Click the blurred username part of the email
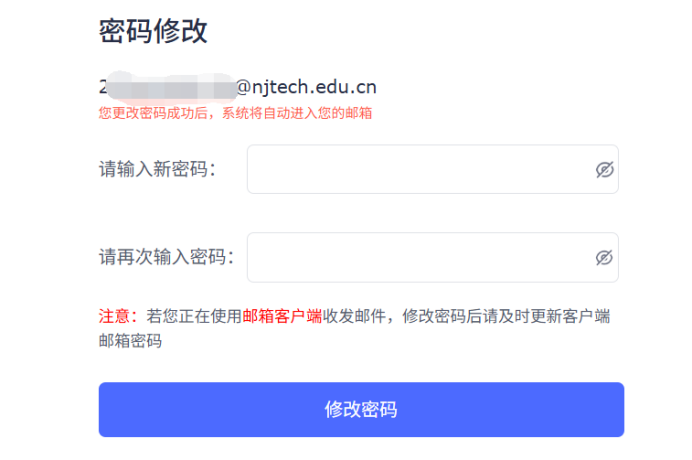The width and height of the screenshot is (692, 460). click(x=172, y=87)
